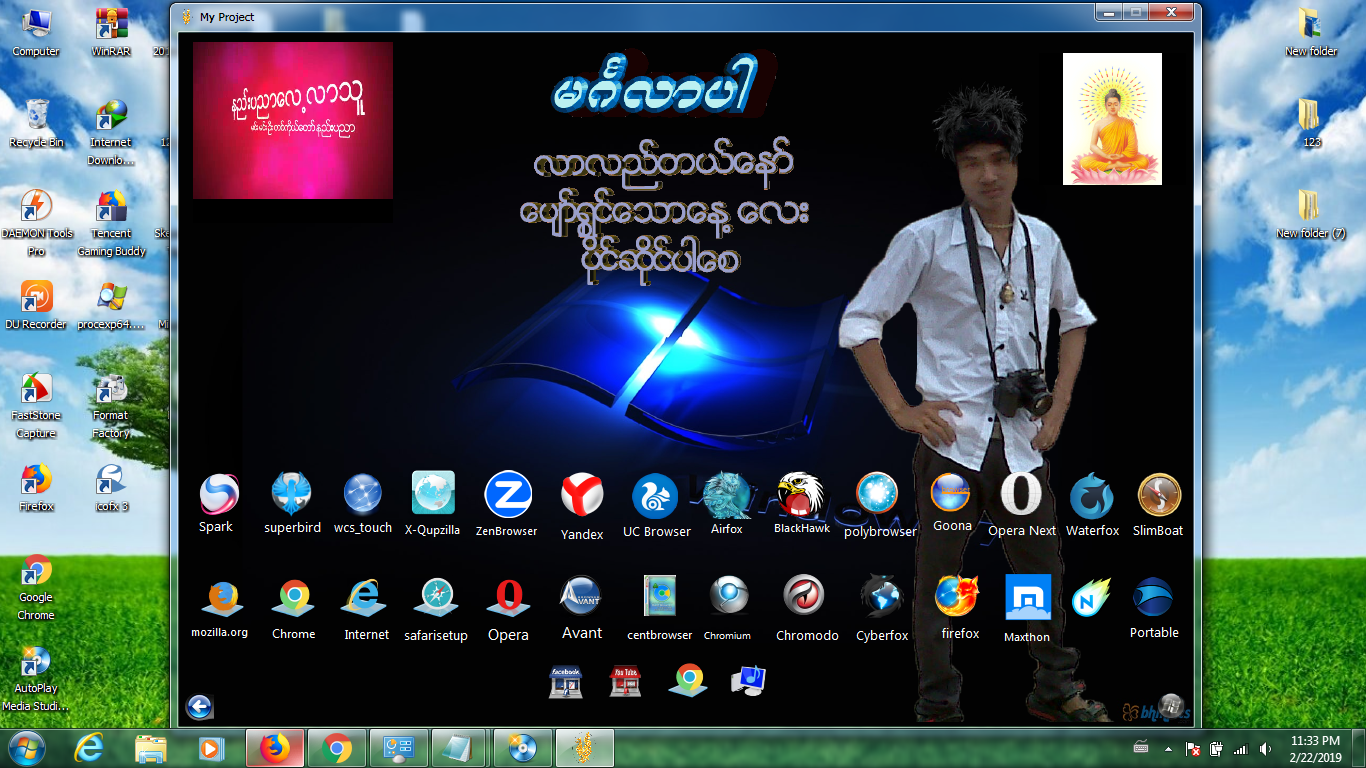Launch Format Factory desktop shortcut
1366x768 pixels.
tap(111, 405)
